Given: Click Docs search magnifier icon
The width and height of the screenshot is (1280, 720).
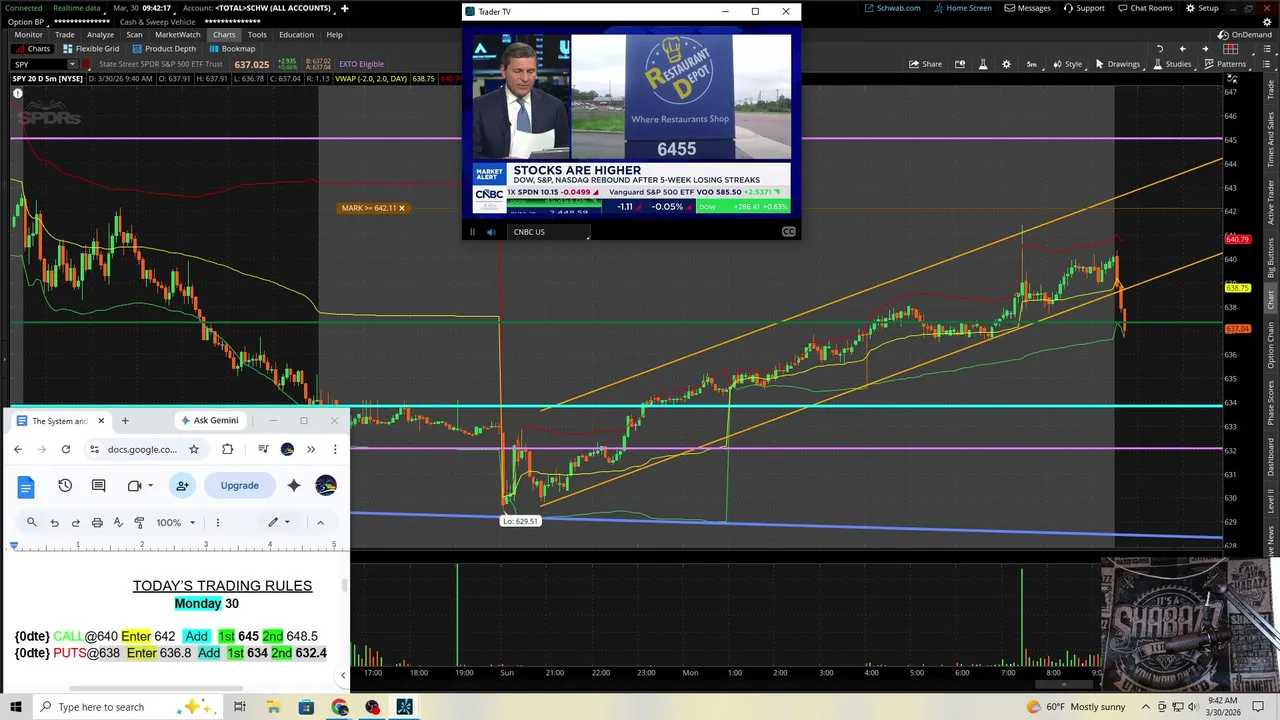Looking at the screenshot, I should click(31, 522).
